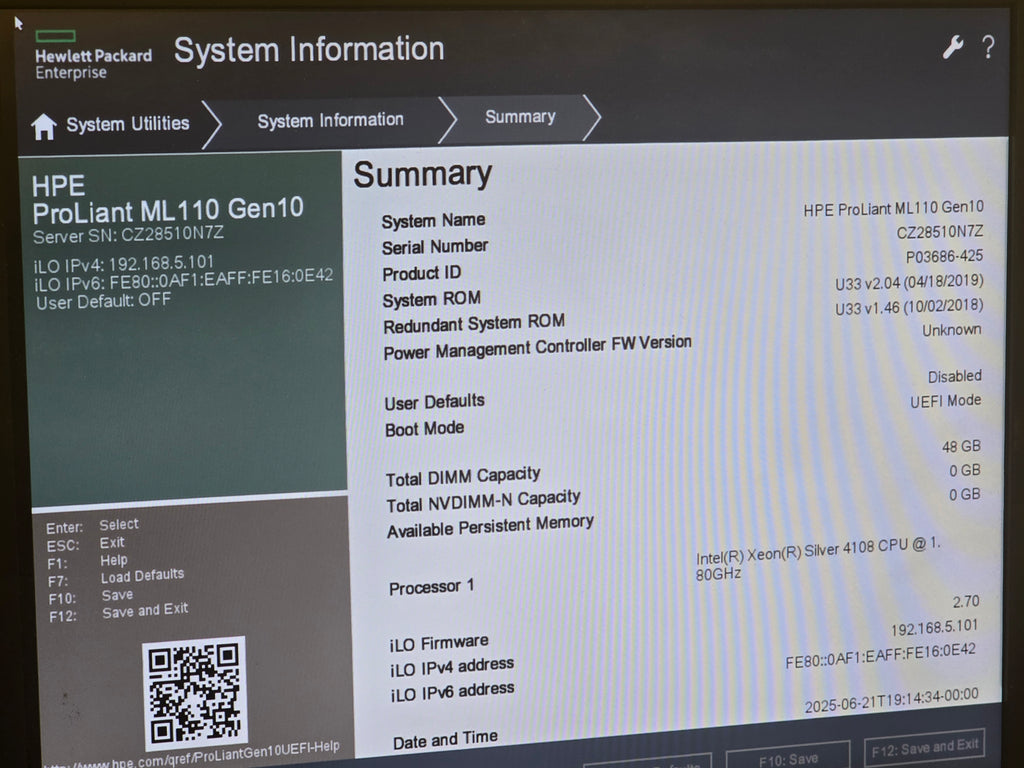Click iLO IPv6 address in left panel

click(x=184, y=280)
